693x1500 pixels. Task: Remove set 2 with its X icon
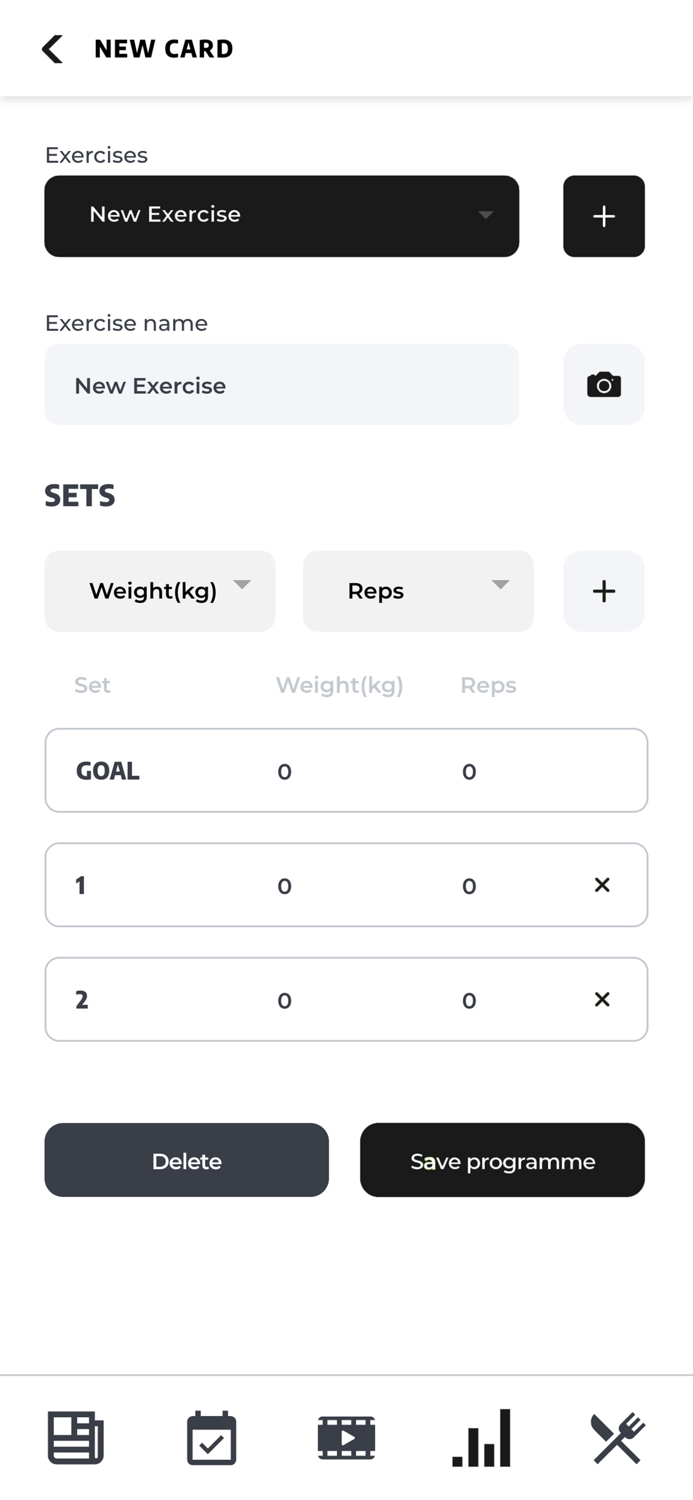602,999
